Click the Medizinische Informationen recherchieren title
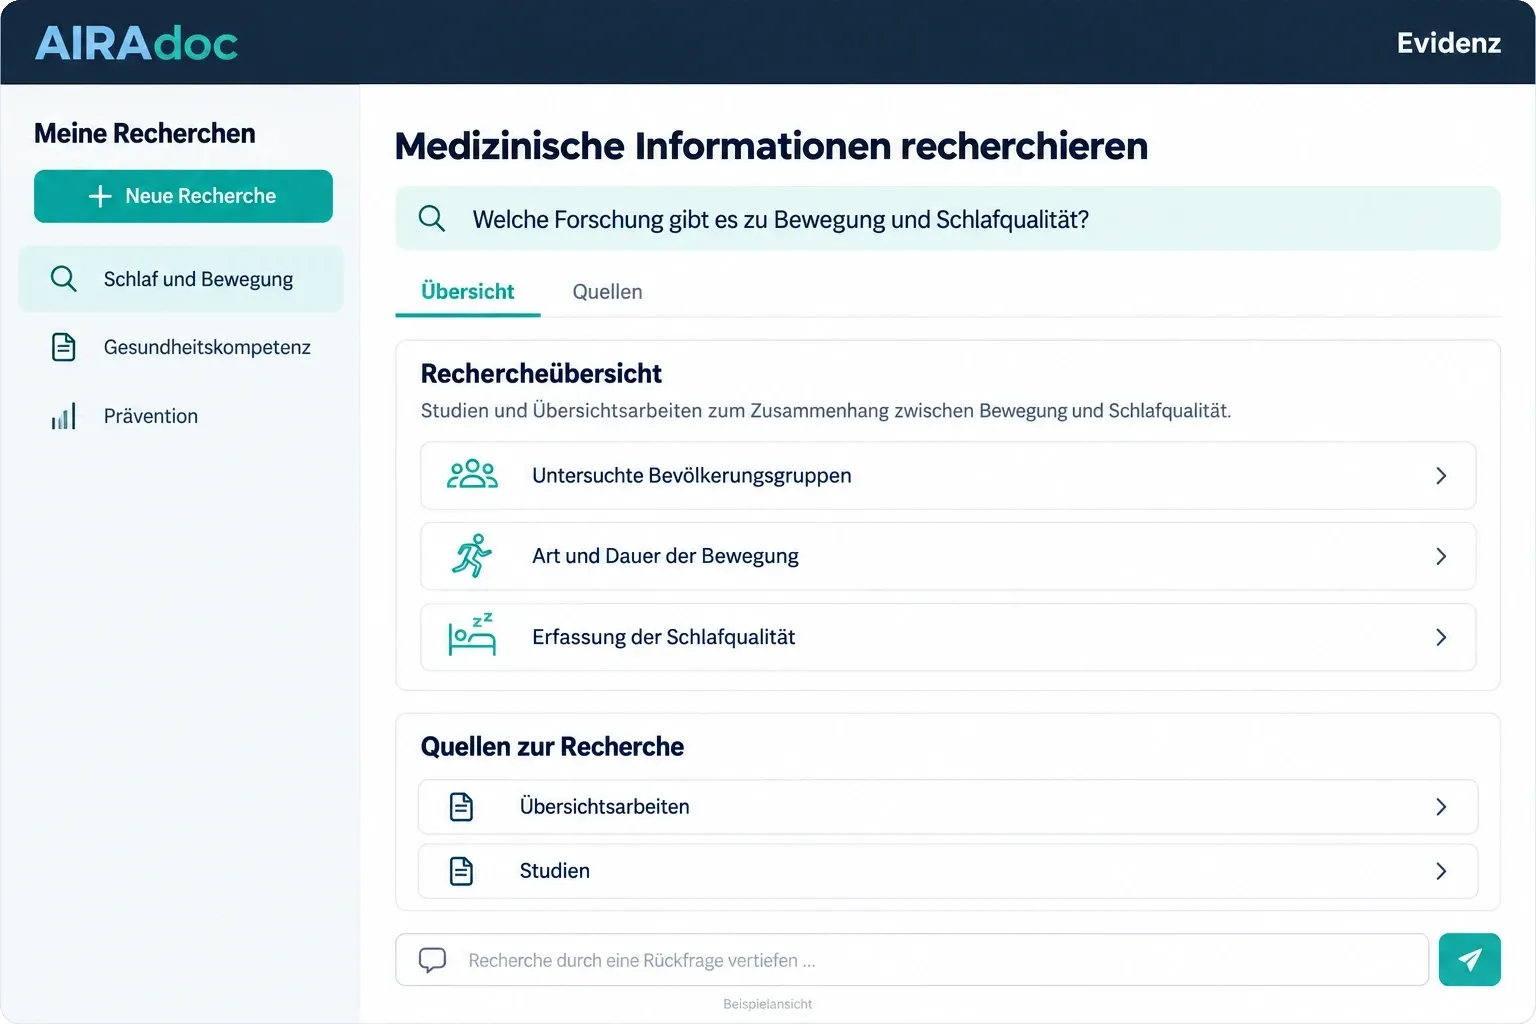The height and width of the screenshot is (1024, 1536). click(771, 146)
